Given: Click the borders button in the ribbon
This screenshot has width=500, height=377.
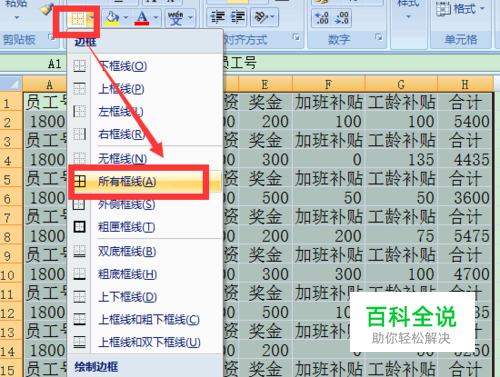Looking at the screenshot, I should 78,18.
